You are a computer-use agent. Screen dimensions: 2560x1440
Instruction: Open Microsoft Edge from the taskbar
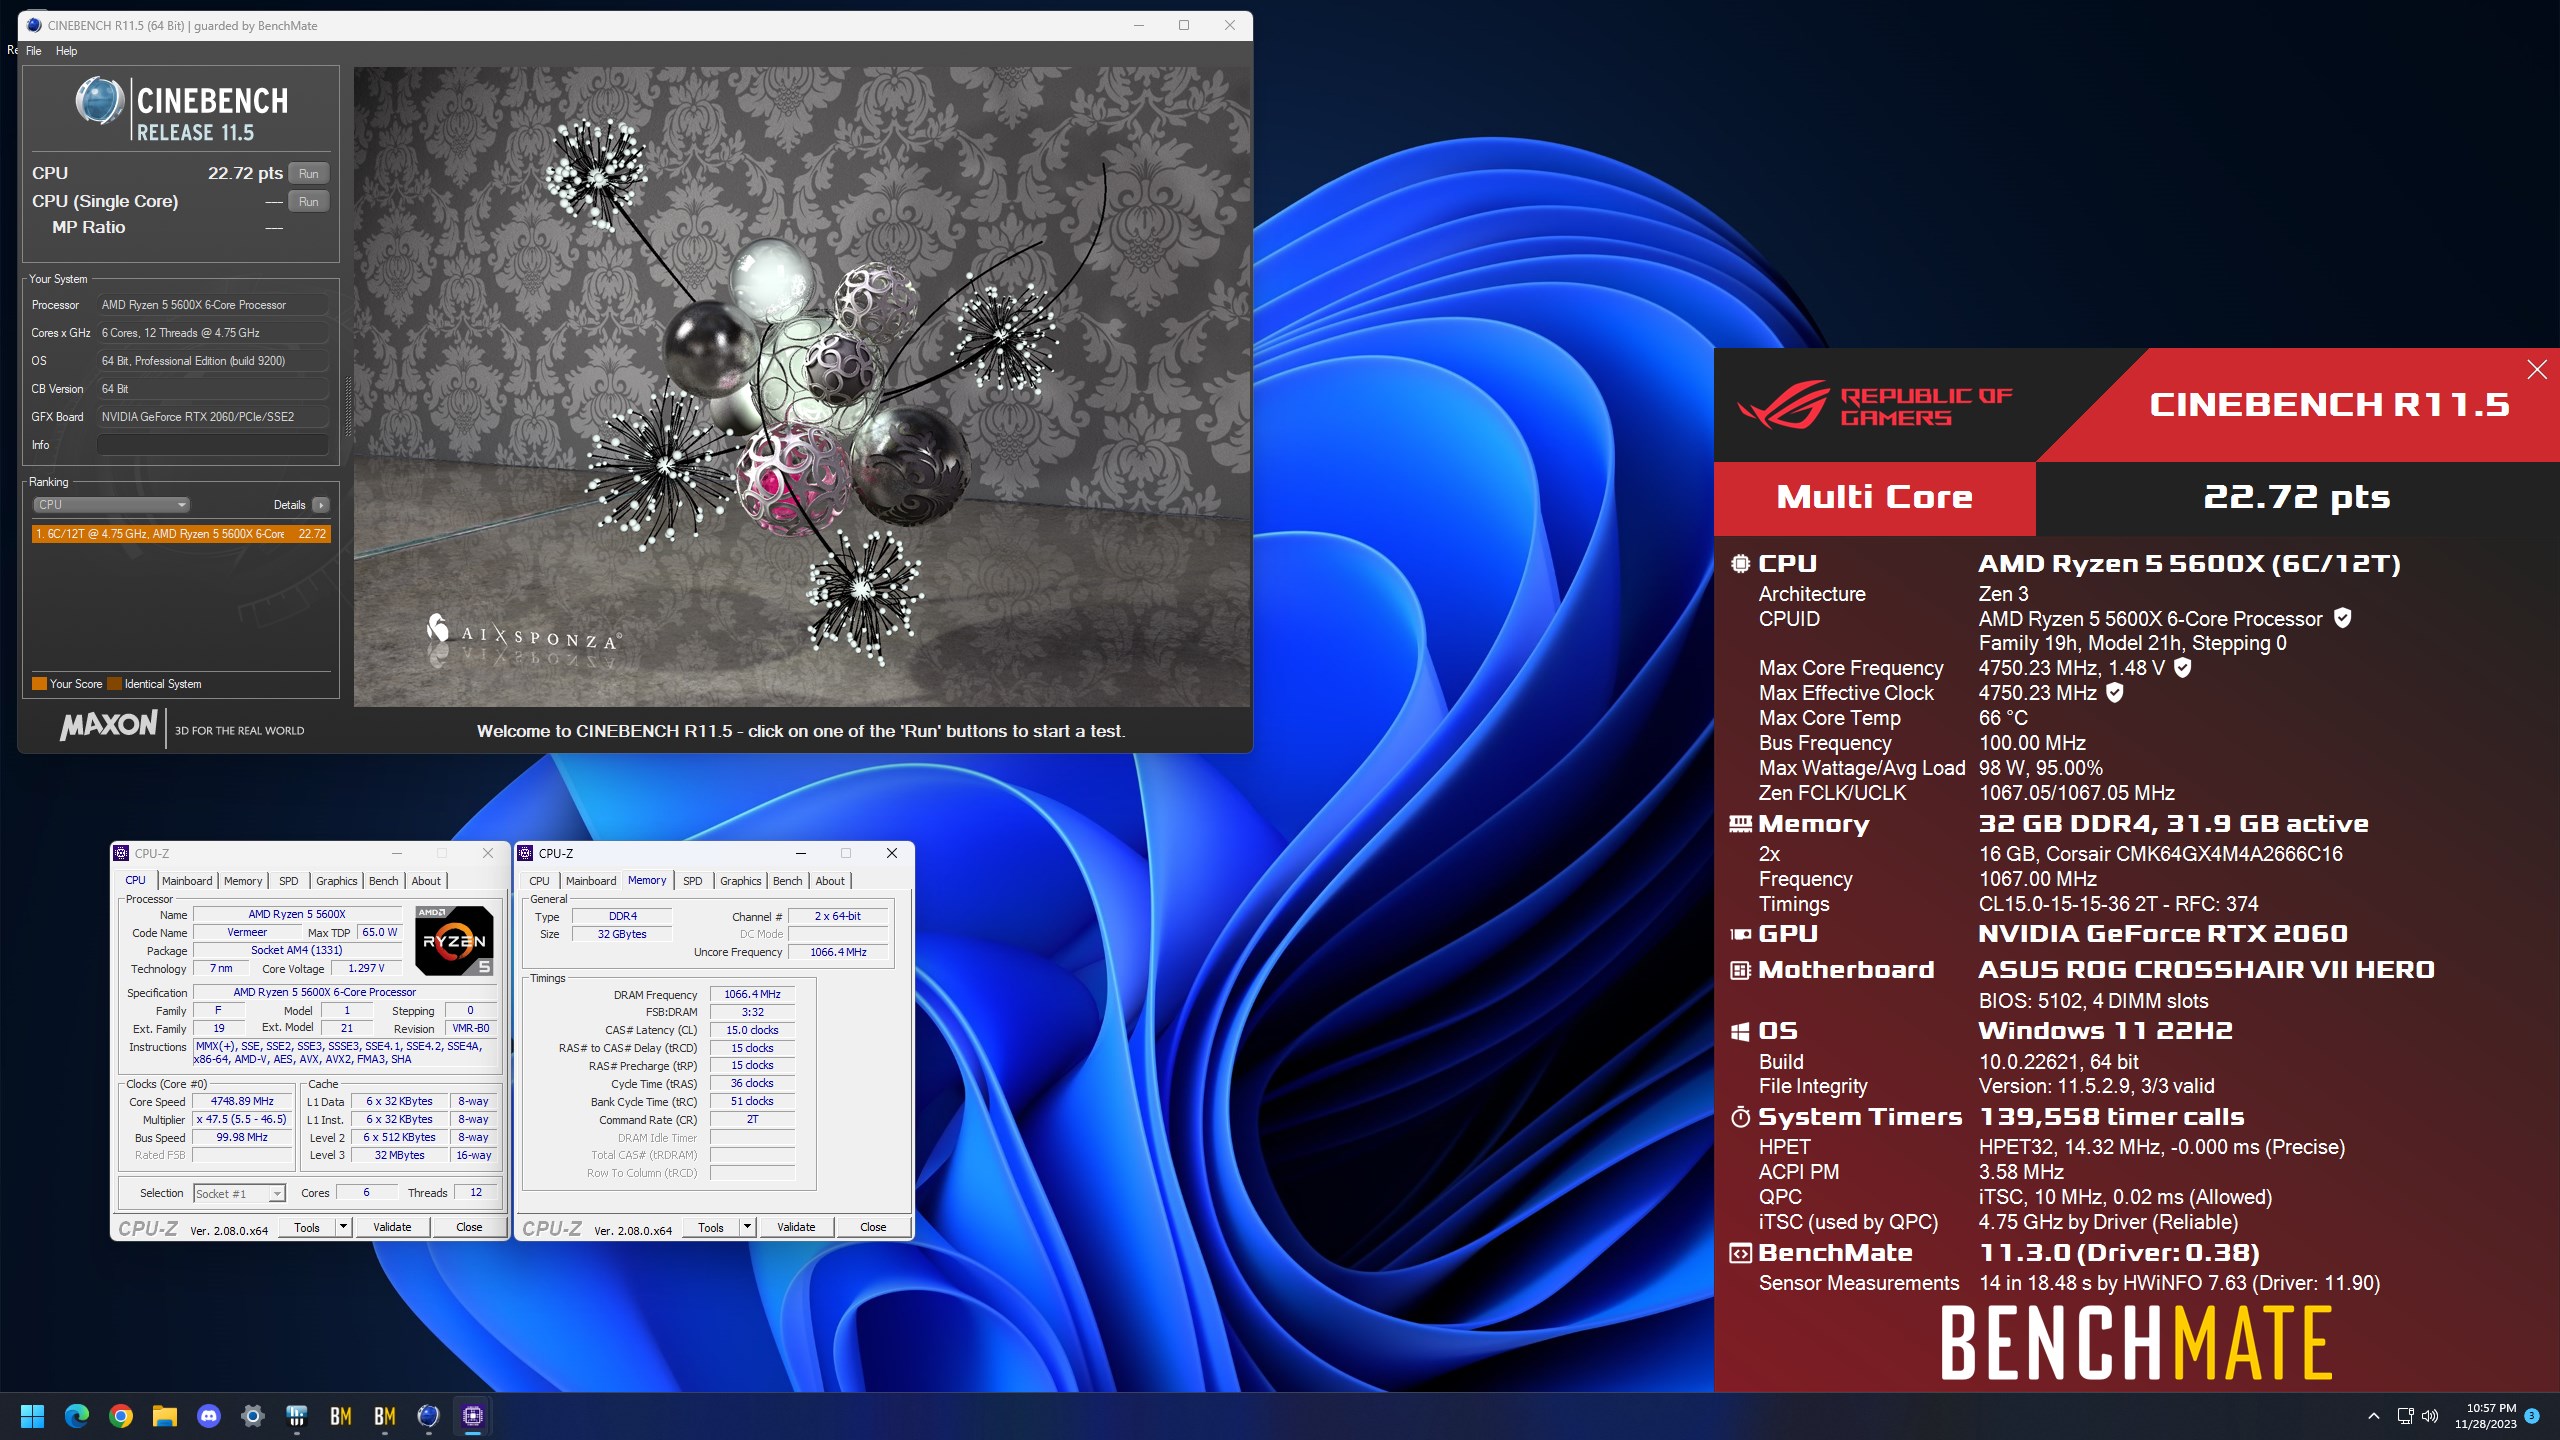click(x=76, y=1416)
